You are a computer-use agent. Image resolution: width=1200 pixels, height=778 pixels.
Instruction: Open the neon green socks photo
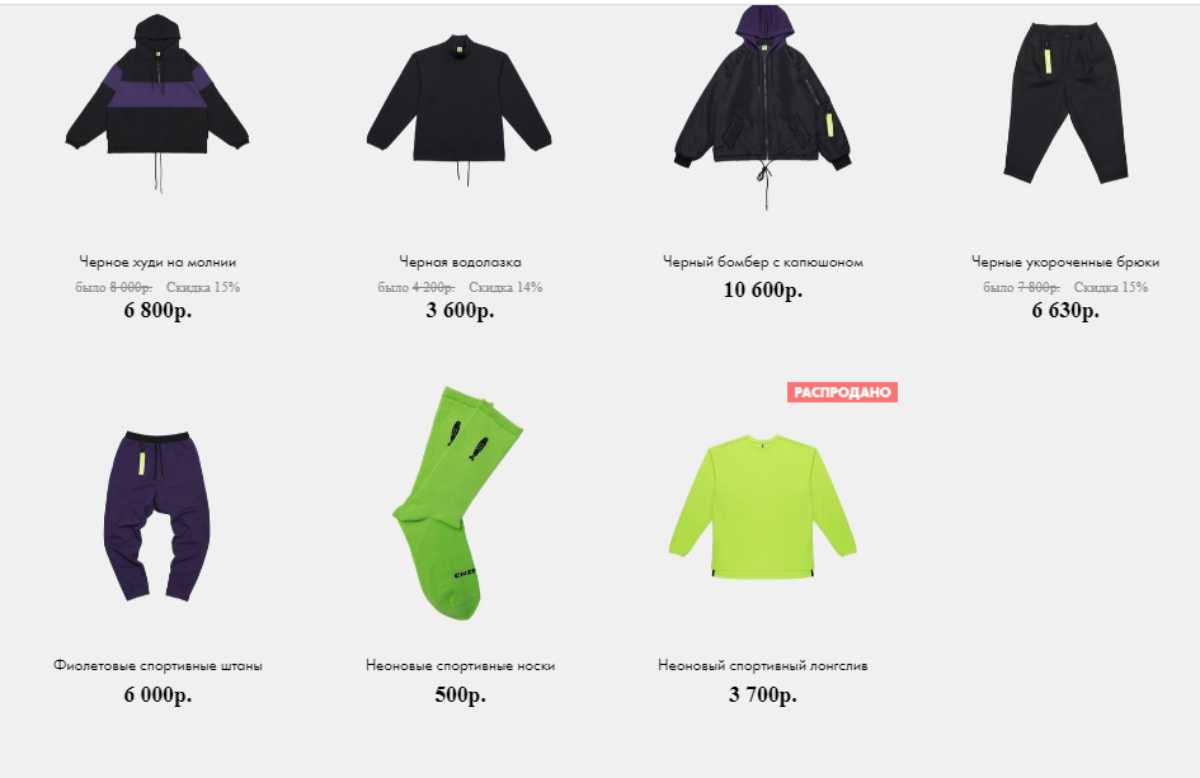point(458,503)
